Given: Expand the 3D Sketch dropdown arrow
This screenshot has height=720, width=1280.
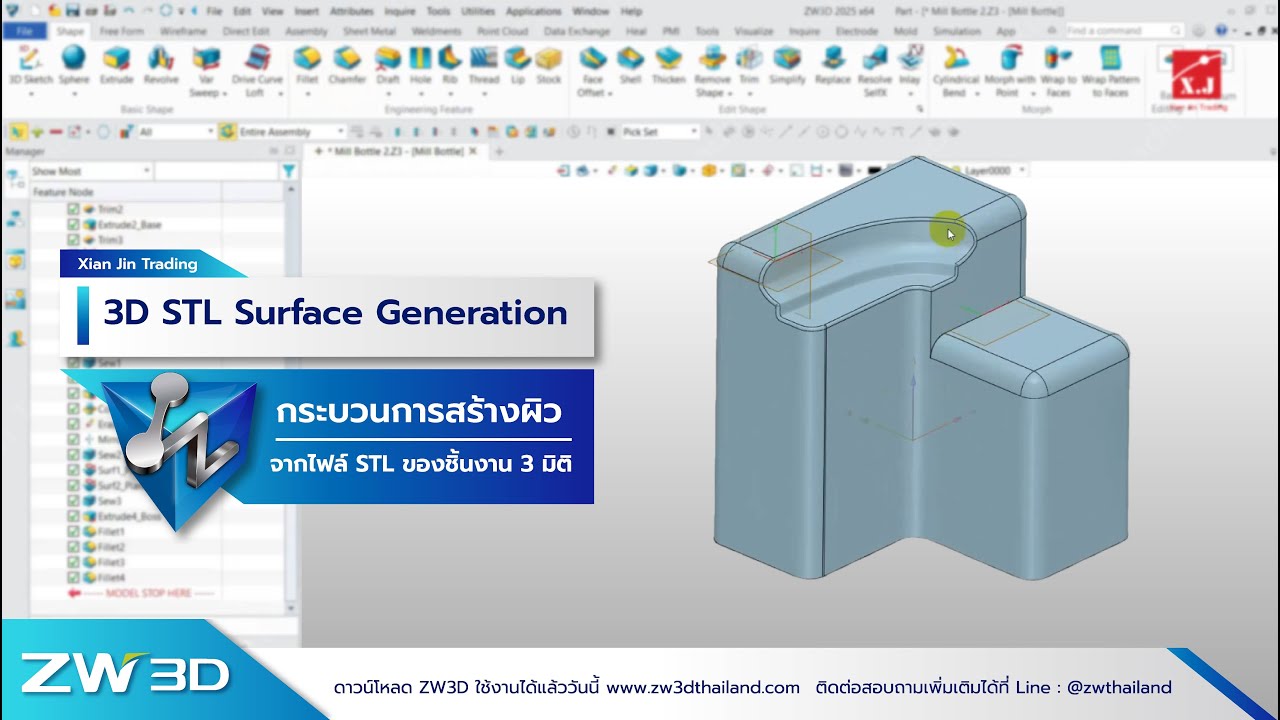Looking at the screenshot, I should coord(30,93).
